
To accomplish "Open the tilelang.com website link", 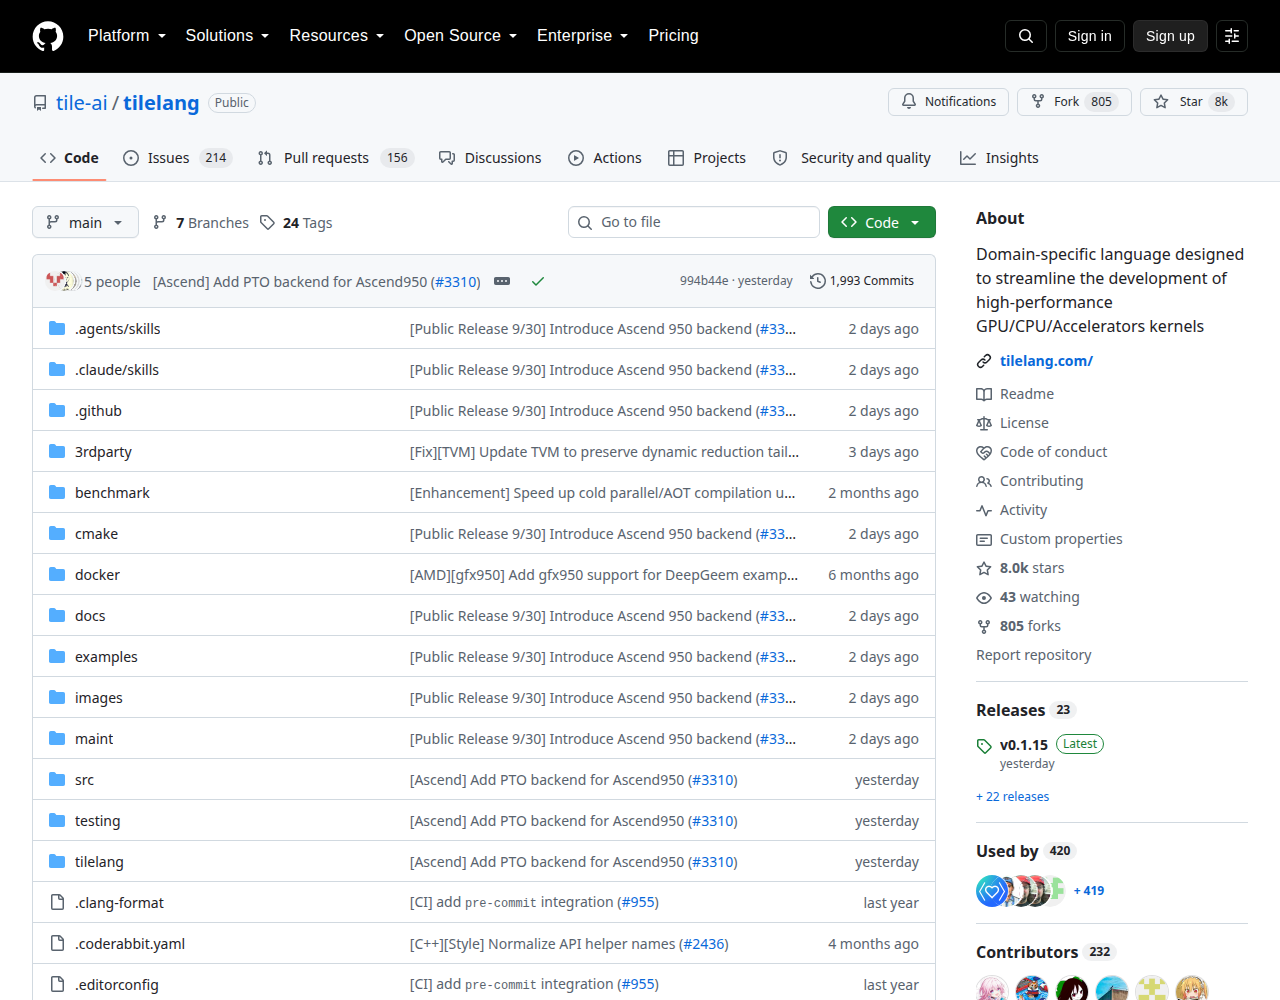I will click(x=1046, y=361).
